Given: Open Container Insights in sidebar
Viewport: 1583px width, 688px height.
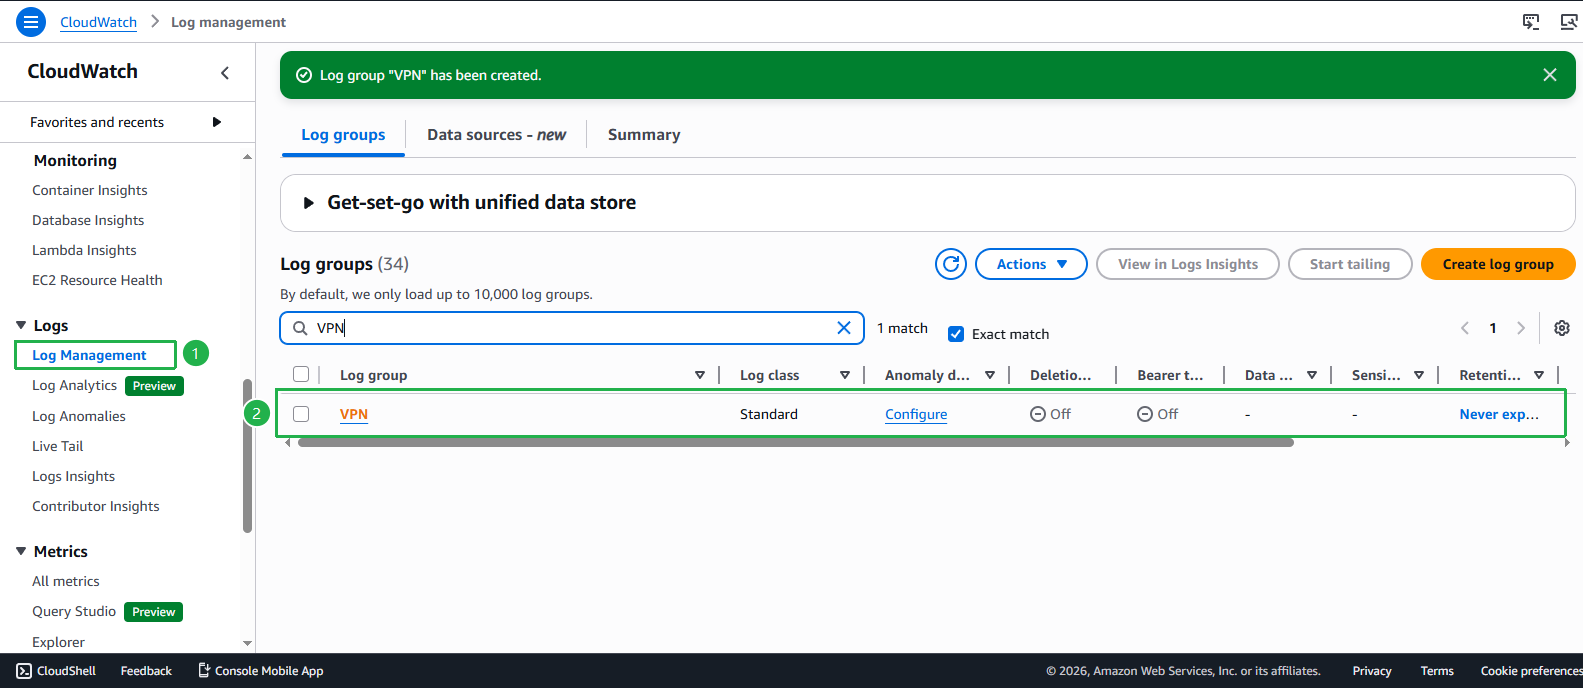Looking at the screenshot, I should click(x=89, y=190).
